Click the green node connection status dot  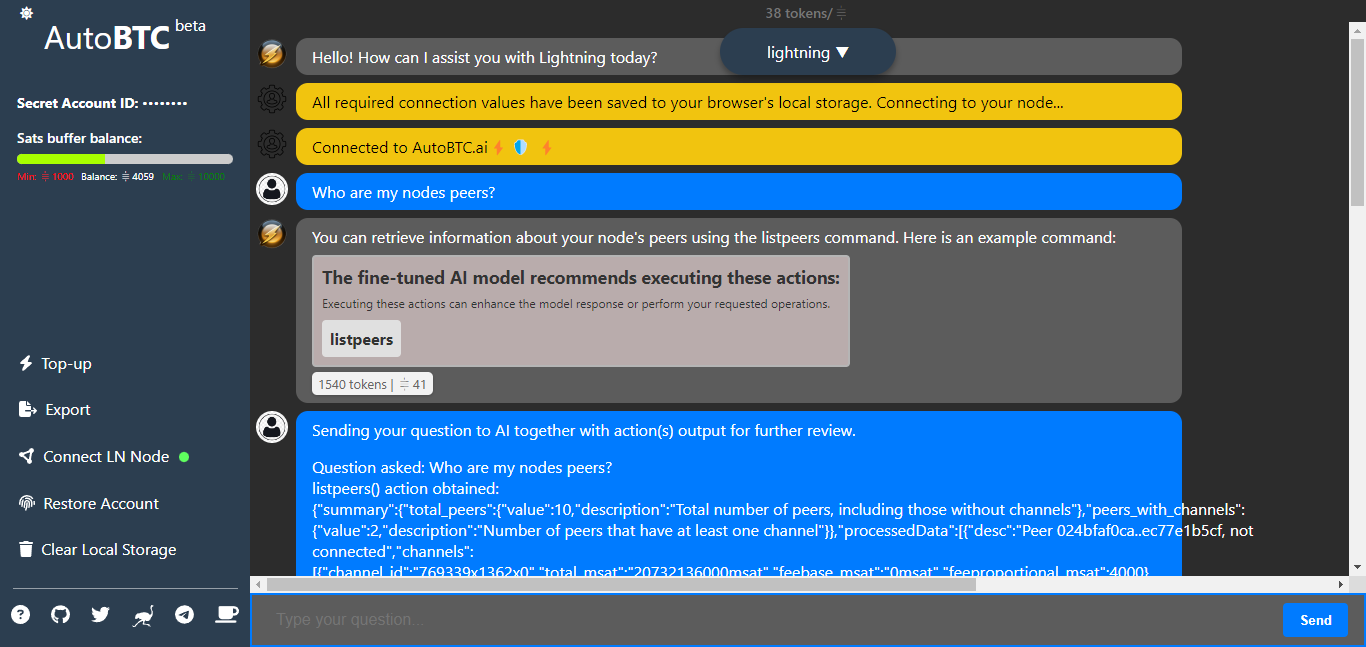(x=184, y=456)
